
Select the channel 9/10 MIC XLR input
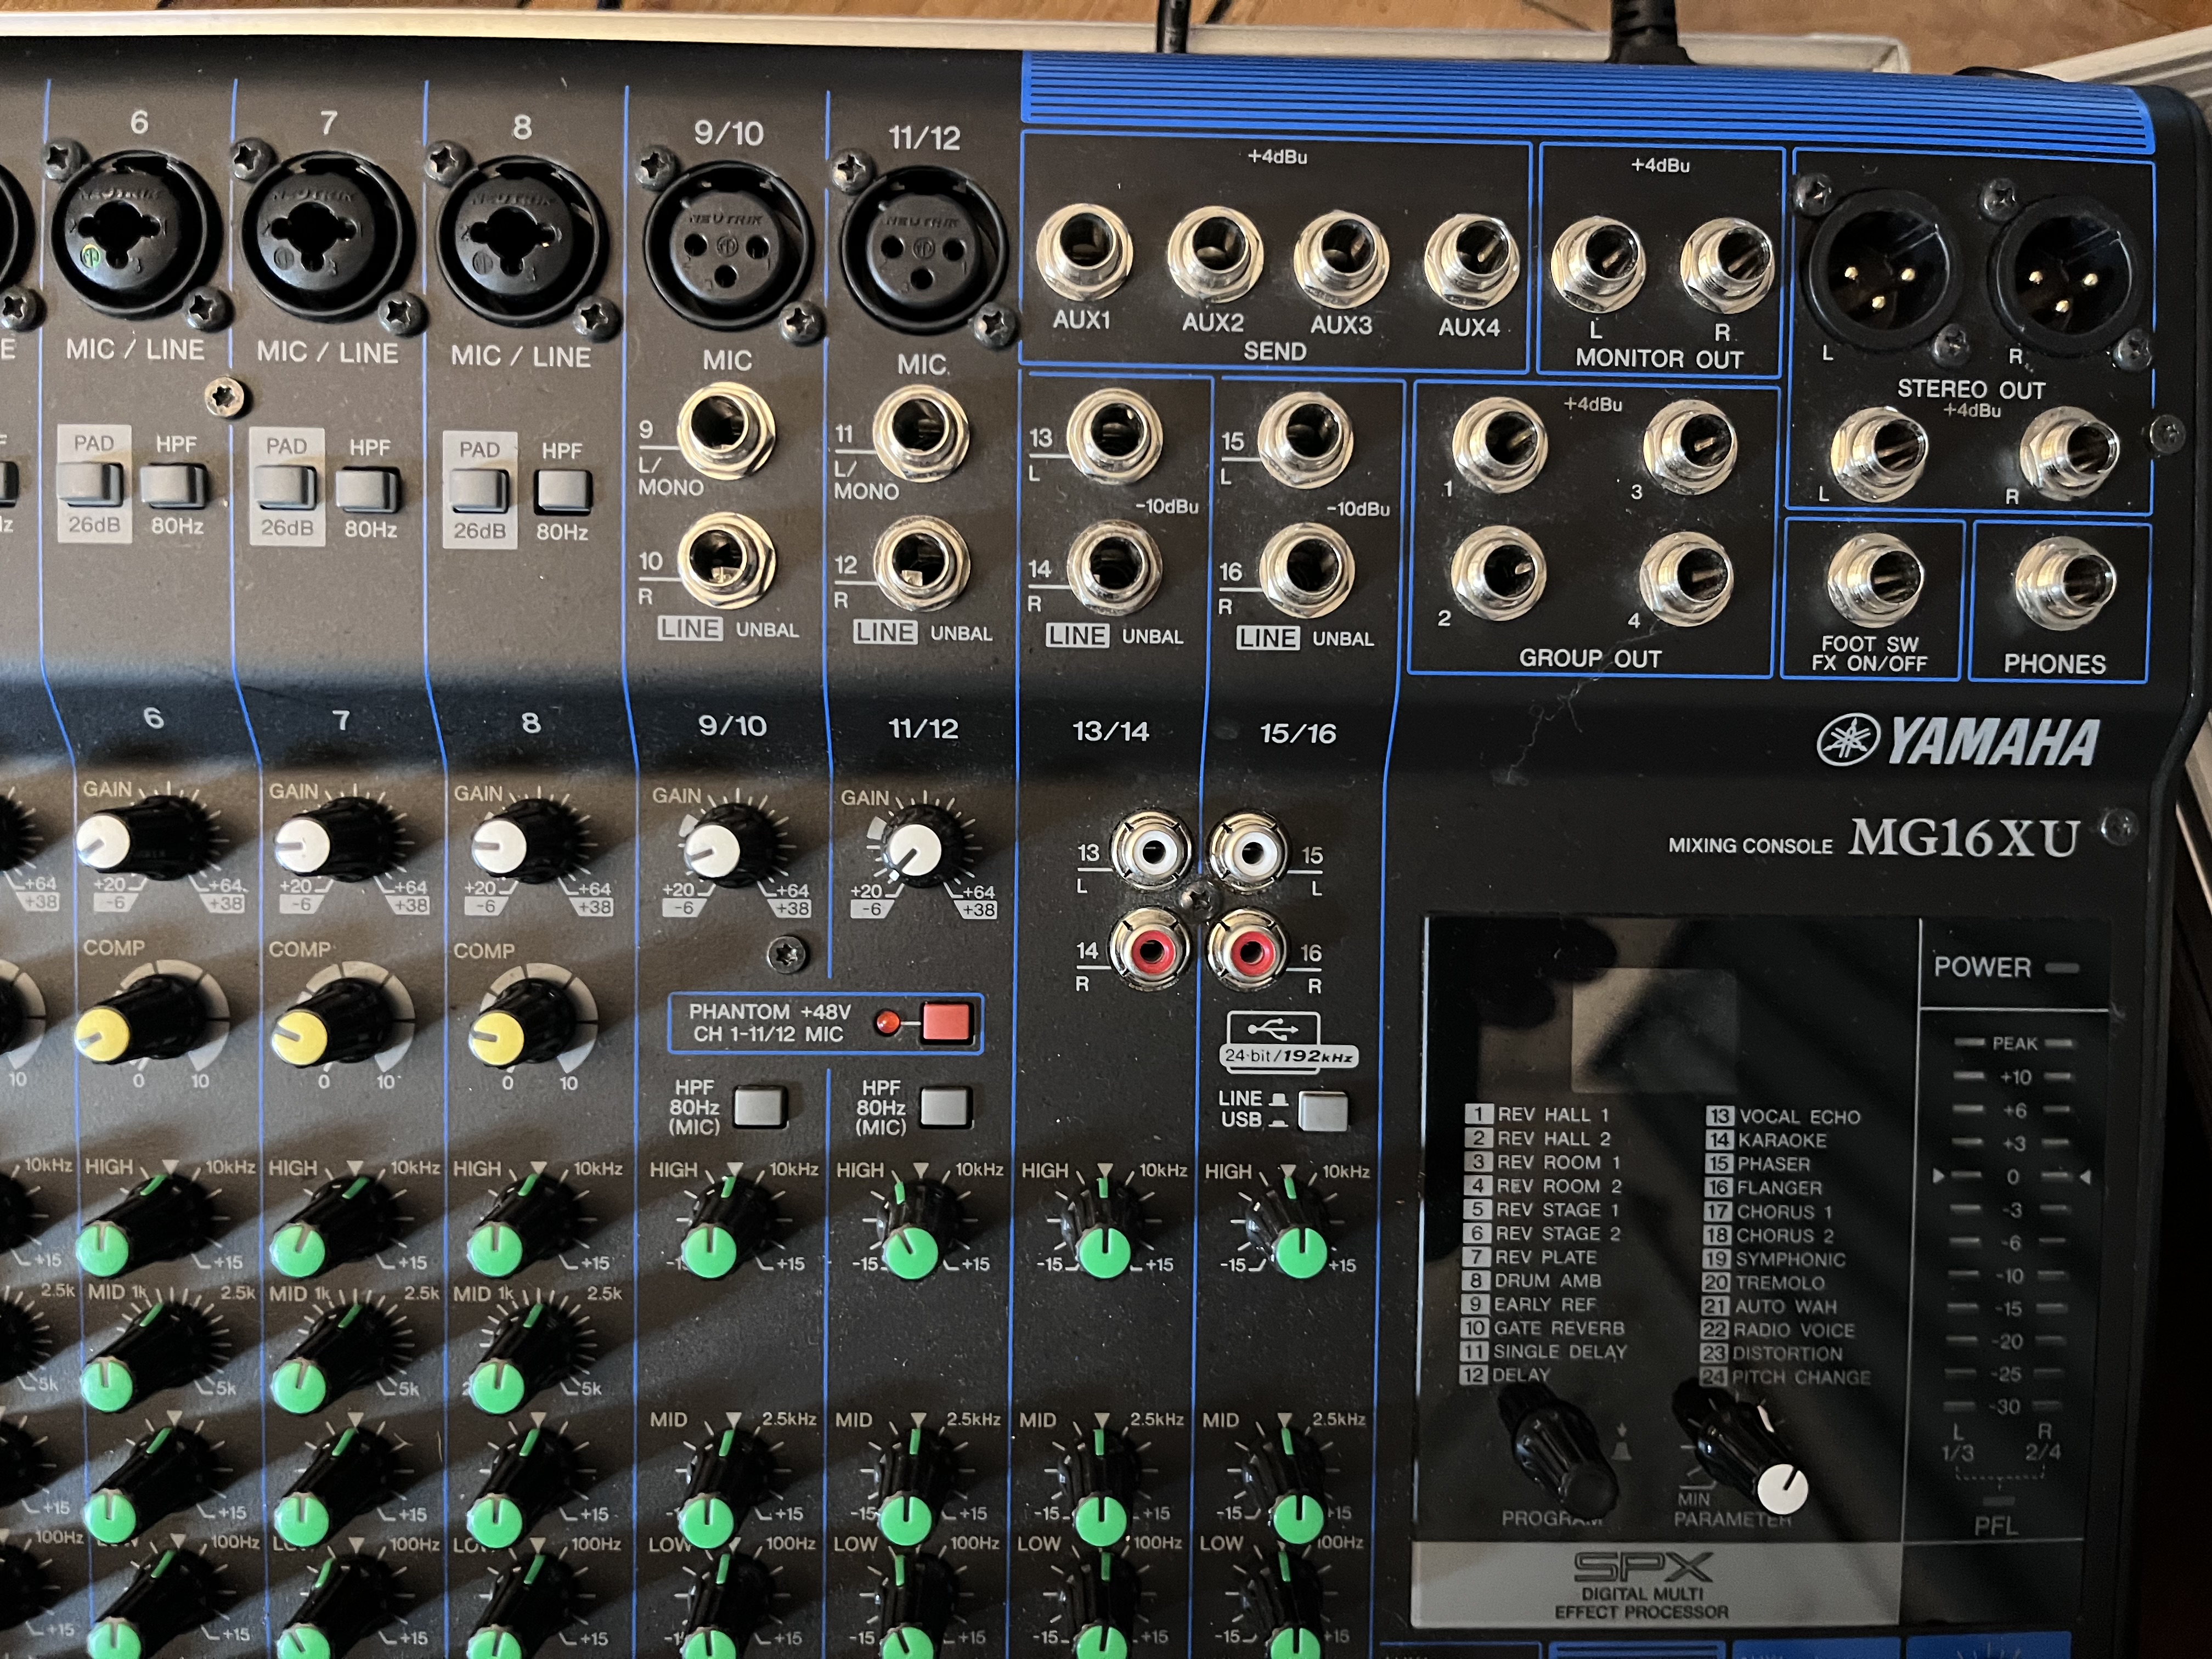pos(728,244)
